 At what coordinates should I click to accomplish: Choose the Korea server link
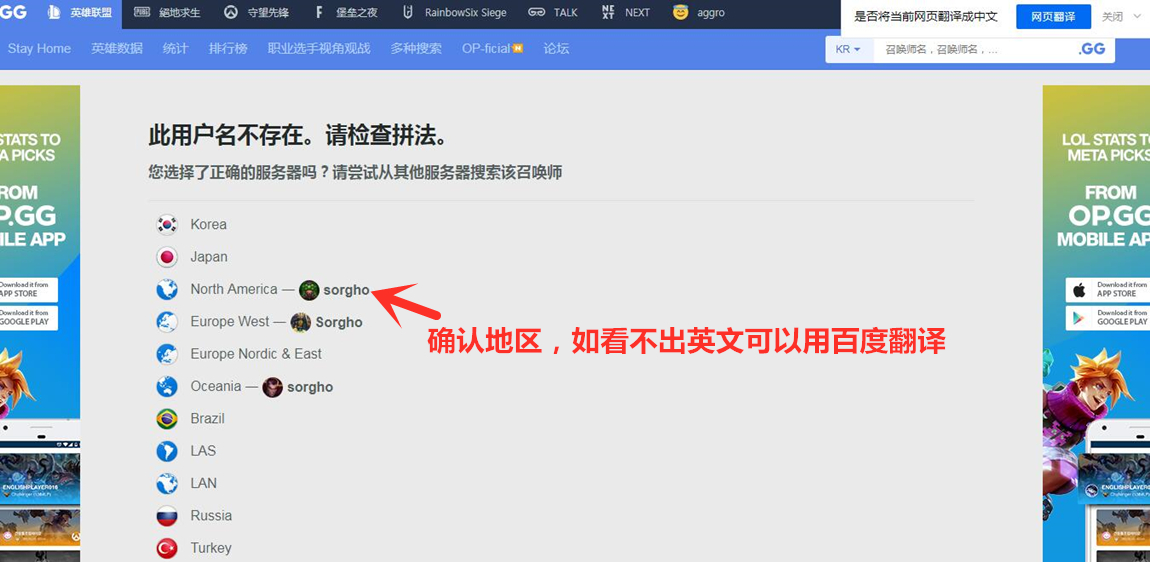(x=208, y=225)
